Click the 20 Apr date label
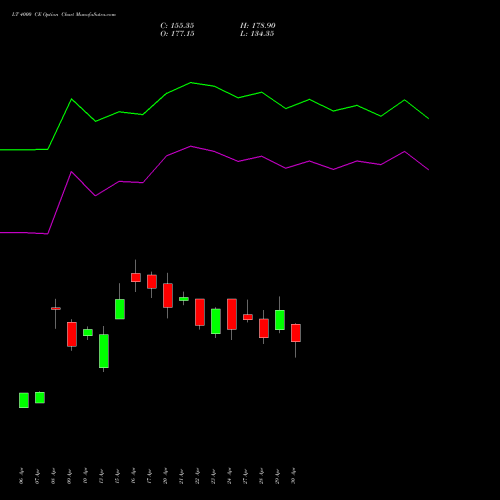The height and width of the screenshot is (500, 500). tap(166, 476)
